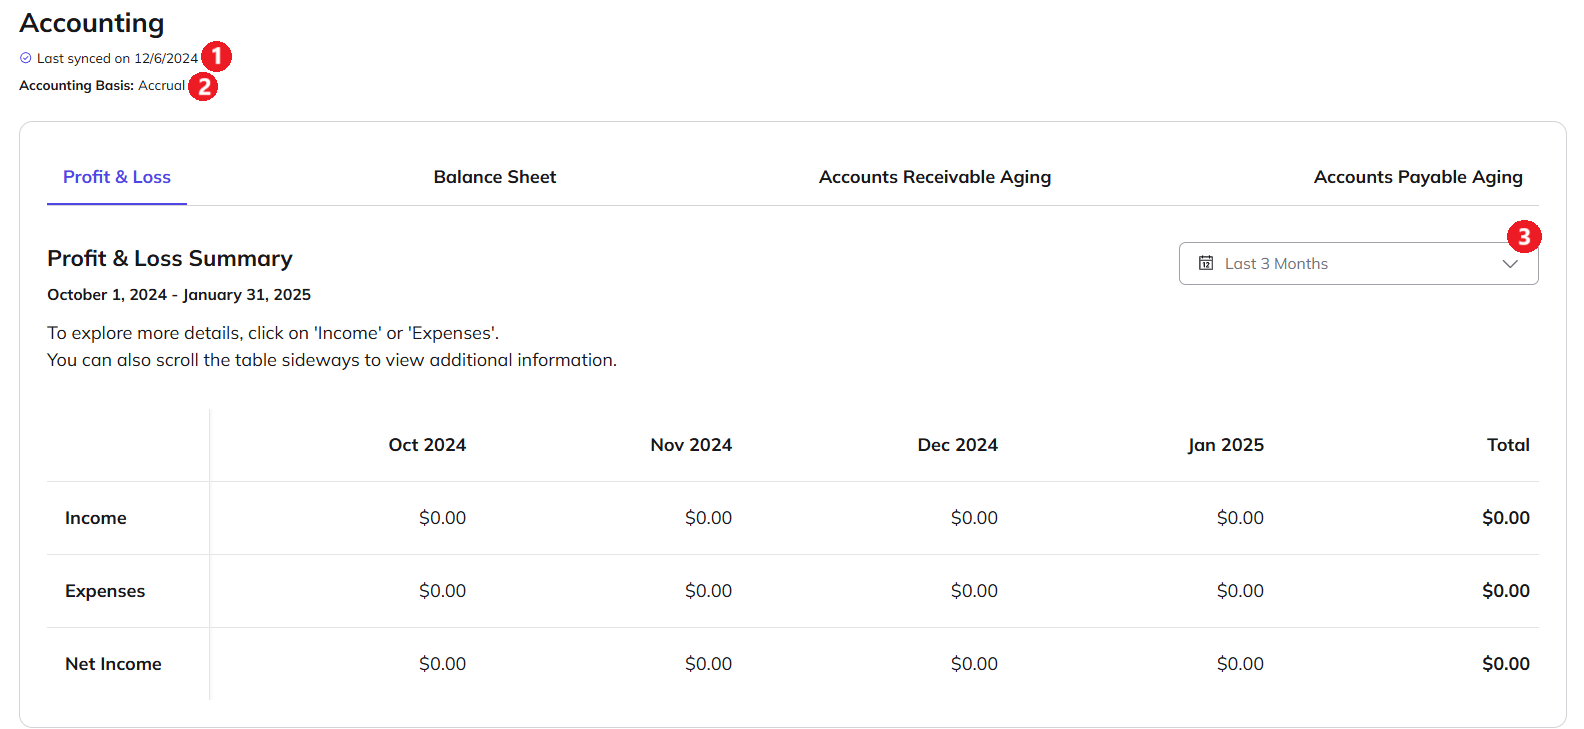The height and width of the screenshot is (729, 1584).
Task: Click the Profit & Loss Summary heading
Action: pyautogui.click(x=170, y=259)
